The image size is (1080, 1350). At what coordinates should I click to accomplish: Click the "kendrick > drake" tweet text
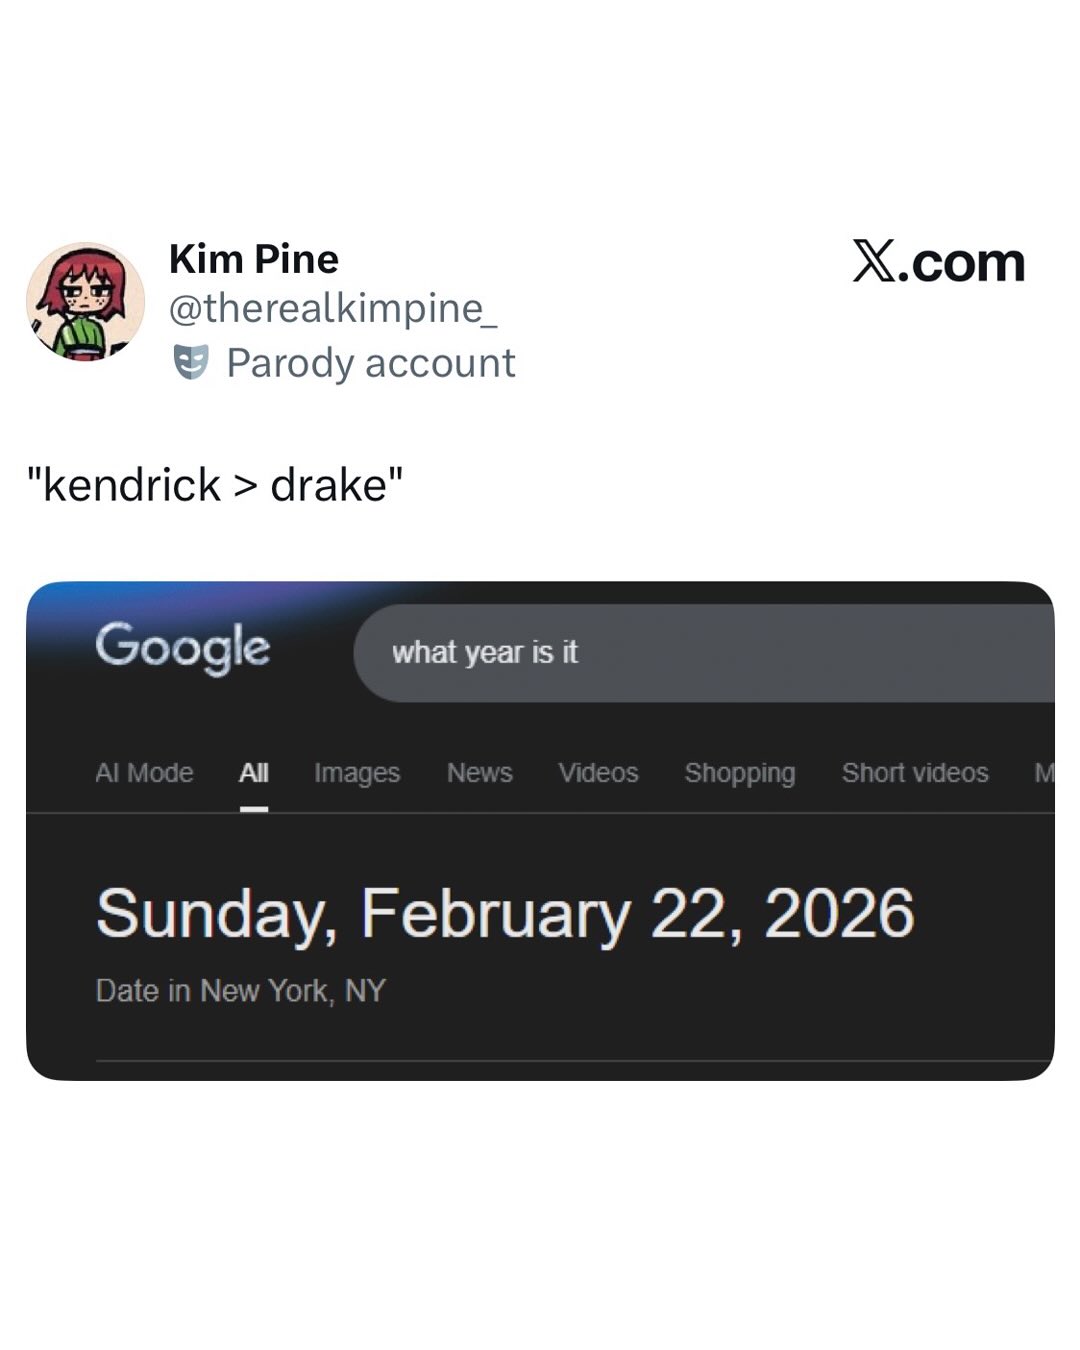215,486
